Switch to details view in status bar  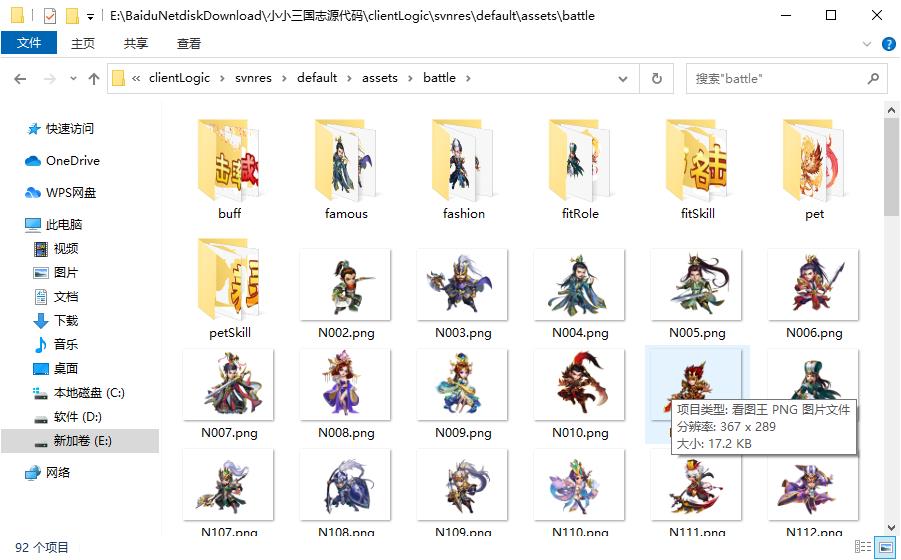pos(862,547)
